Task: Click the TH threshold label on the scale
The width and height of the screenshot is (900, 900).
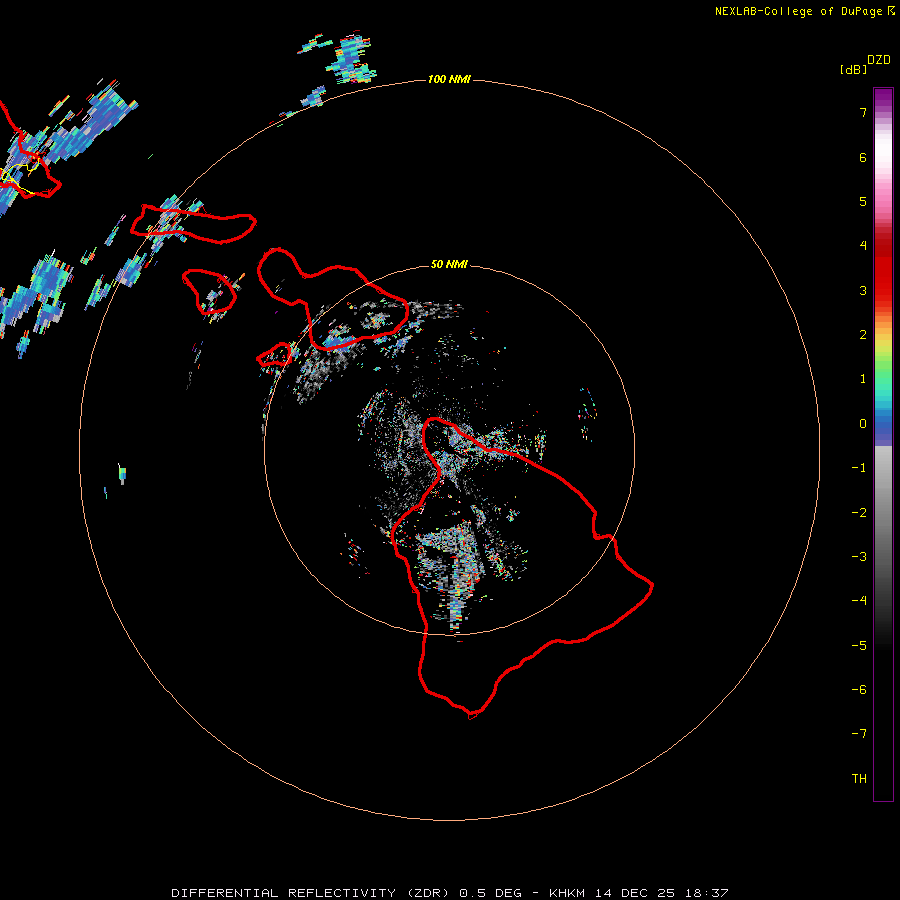Action: tap(859, 779)
